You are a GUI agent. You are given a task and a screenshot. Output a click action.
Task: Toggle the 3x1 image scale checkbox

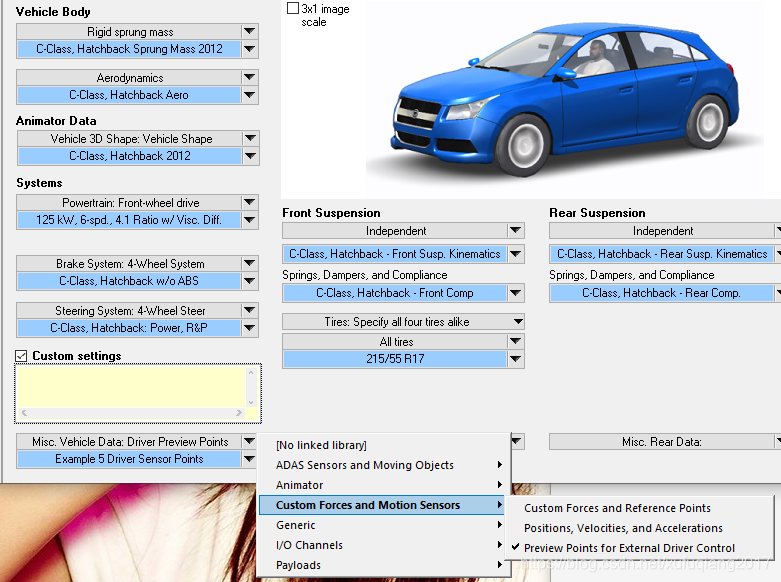coord(293,8)
